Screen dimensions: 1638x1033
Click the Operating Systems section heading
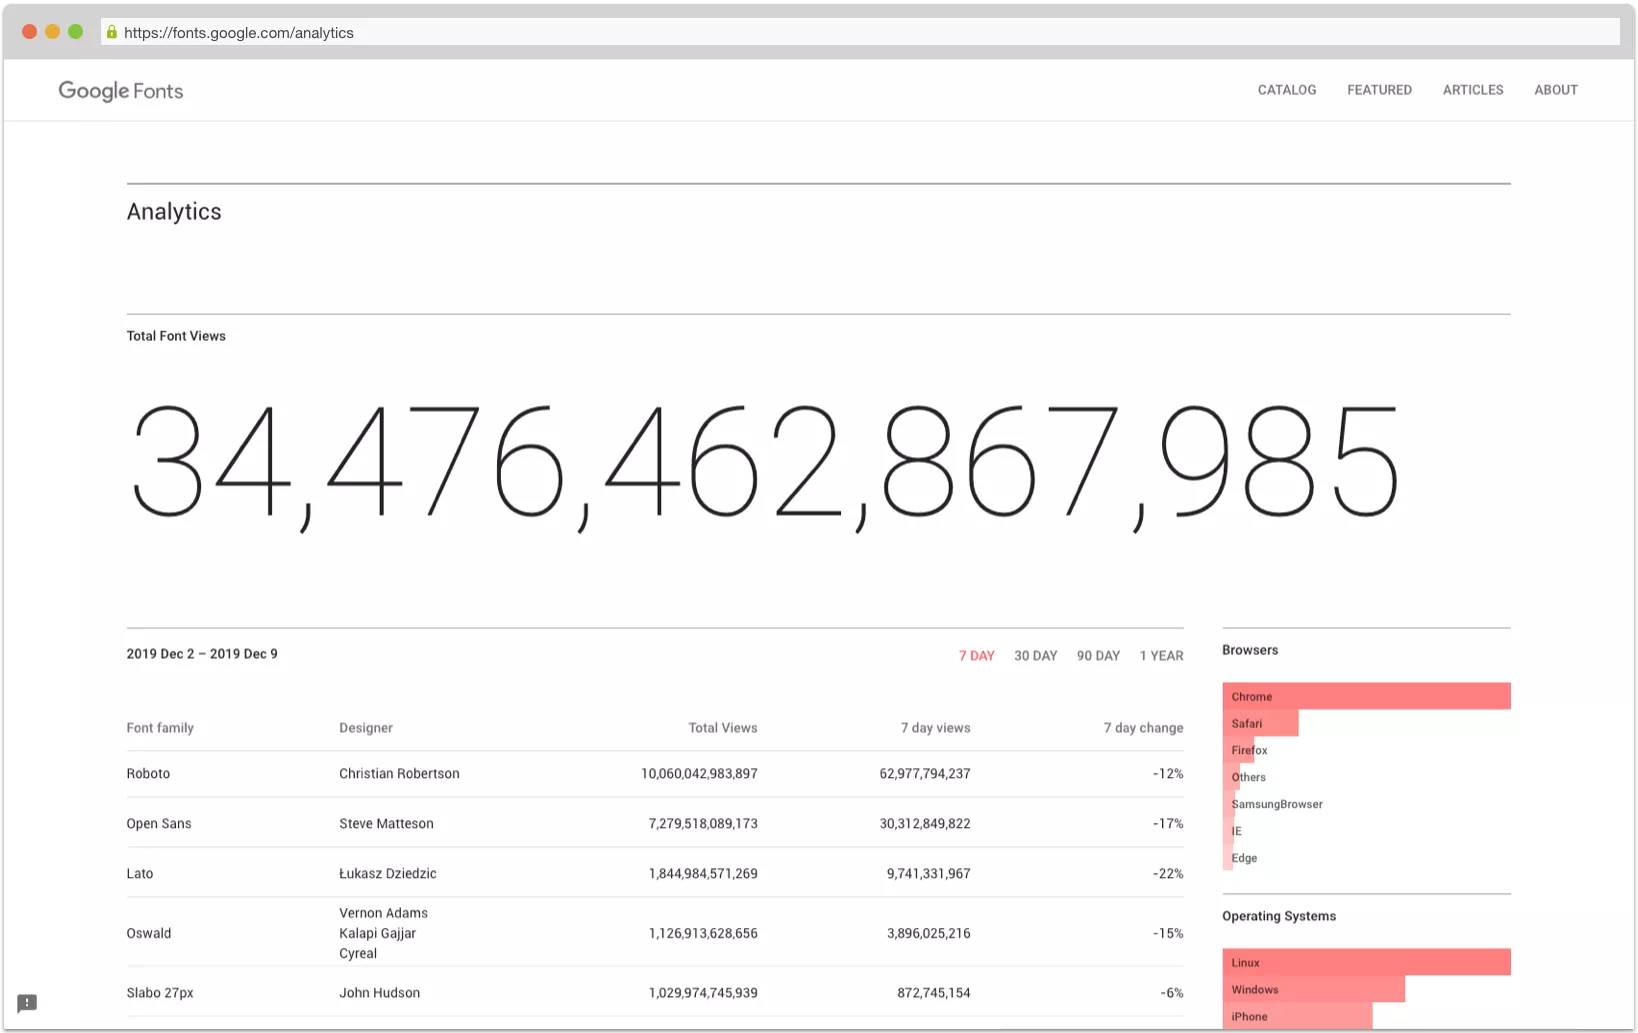(x=1279, y=916)
